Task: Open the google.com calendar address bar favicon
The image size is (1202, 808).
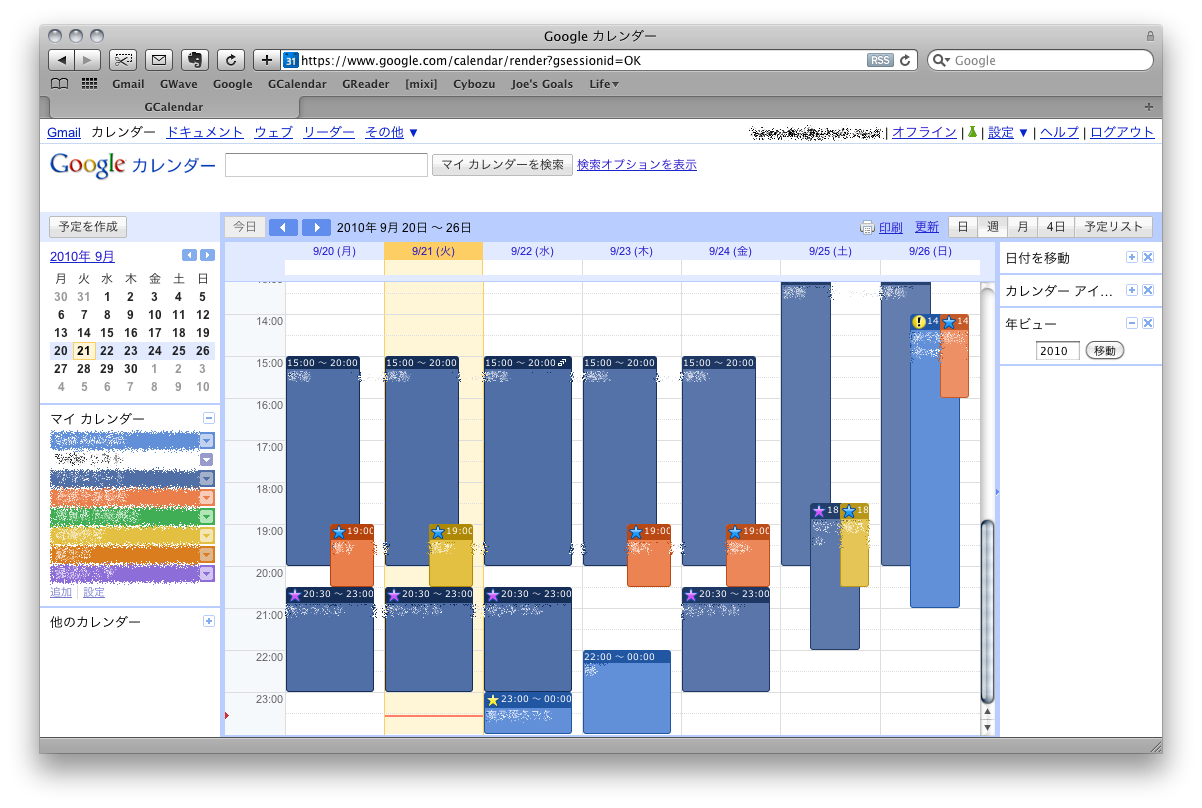Action: (x=291, y=60)
